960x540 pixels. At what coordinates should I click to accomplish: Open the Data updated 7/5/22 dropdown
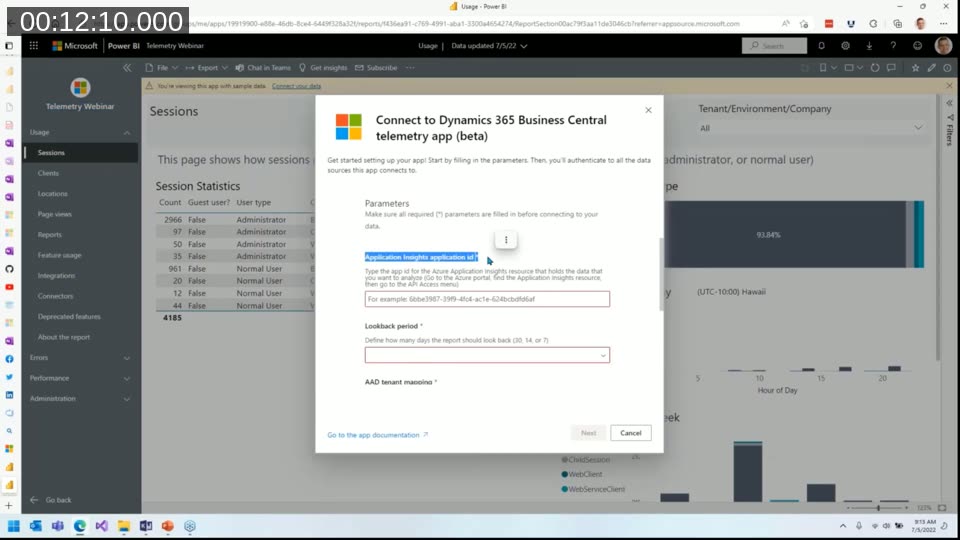pos(489,46)
